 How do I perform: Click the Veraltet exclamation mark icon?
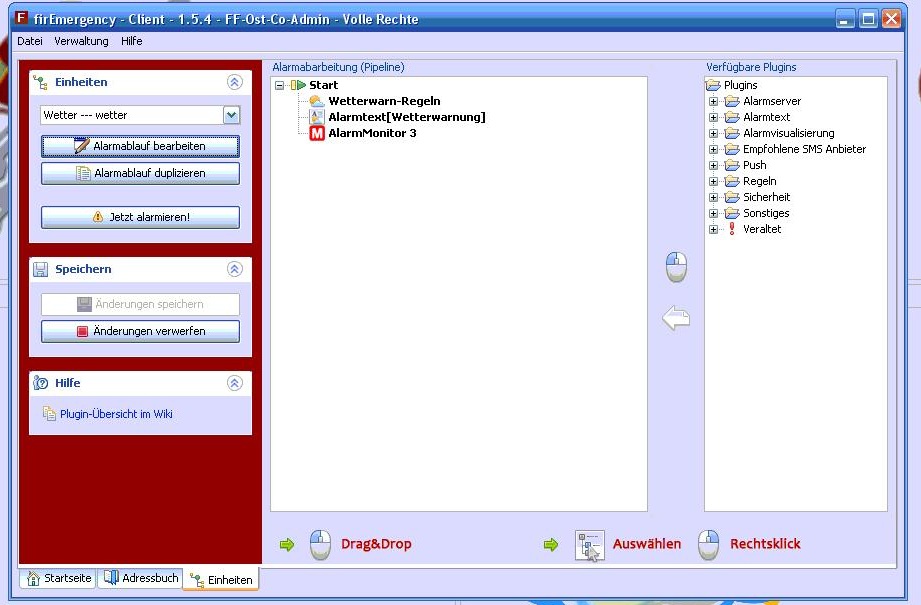(732, 229)
